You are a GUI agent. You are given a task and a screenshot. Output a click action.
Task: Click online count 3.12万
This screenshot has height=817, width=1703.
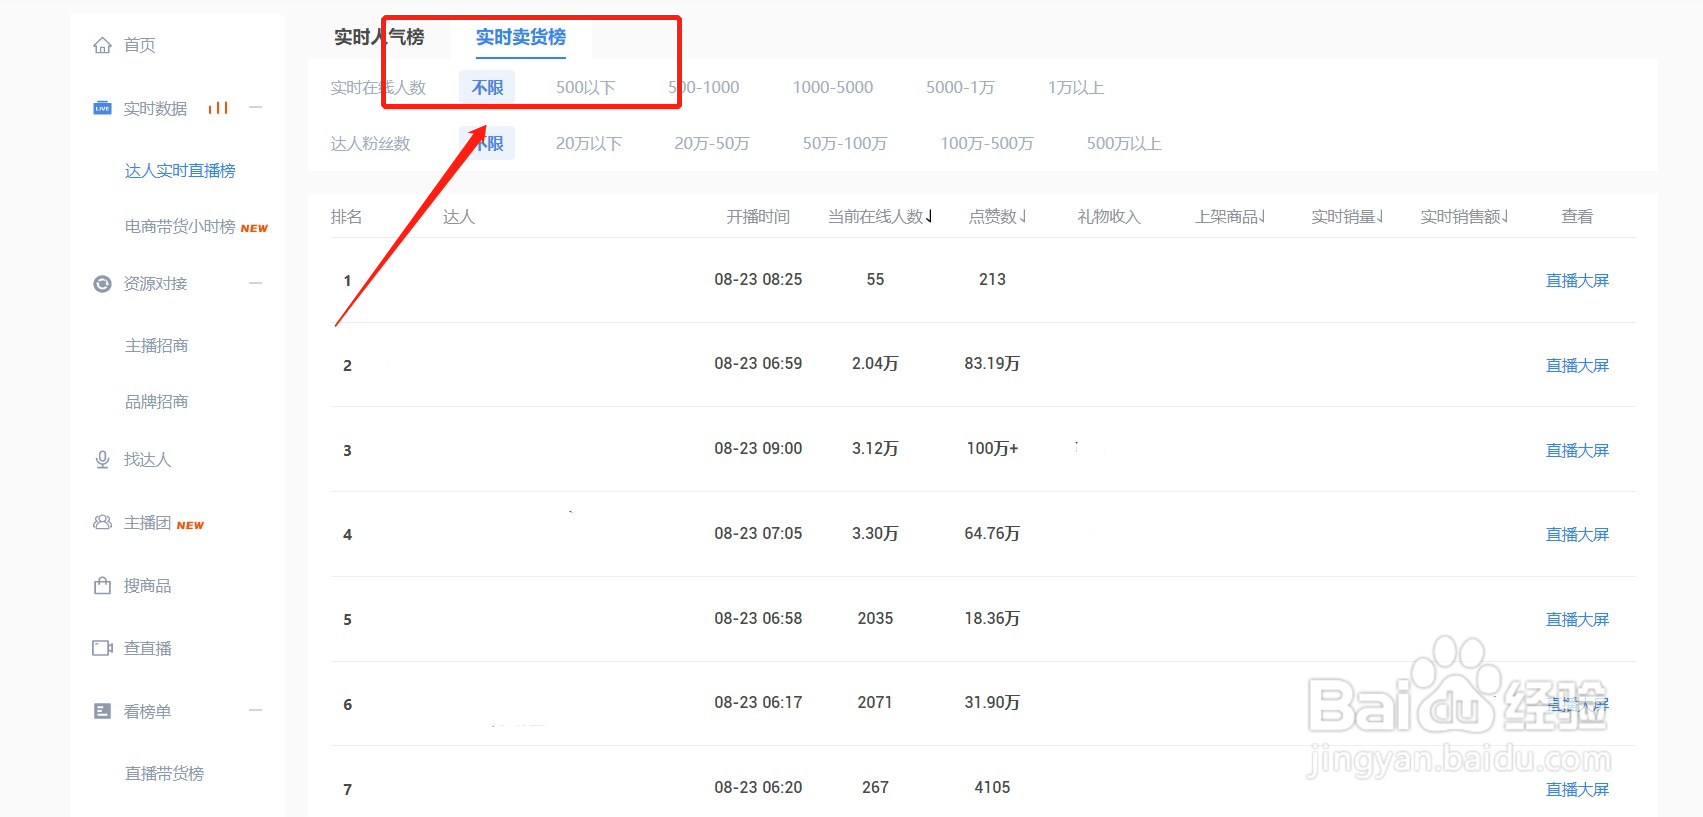coord(875,449)
